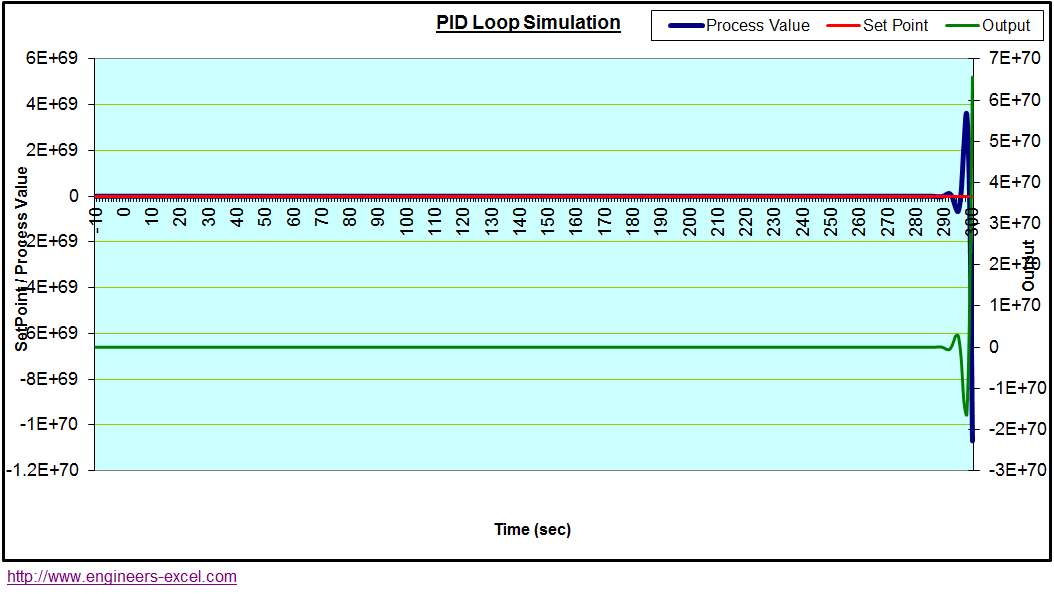Click the 5E+70 right axis label
The height and width of the screenshot is (594, 1054).
tap(1014, 141)
